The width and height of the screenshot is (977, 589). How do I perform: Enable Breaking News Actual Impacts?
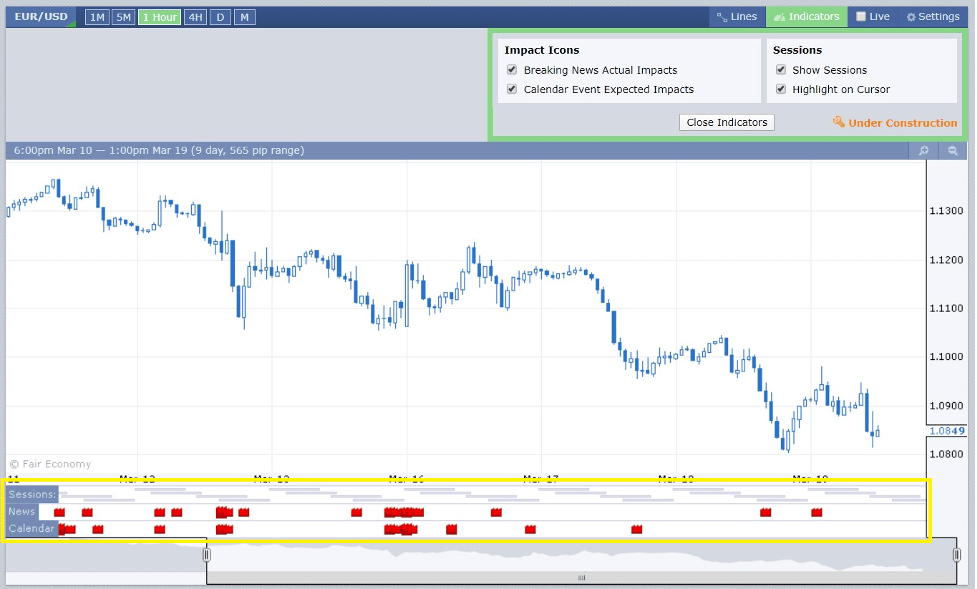[512, 70]
